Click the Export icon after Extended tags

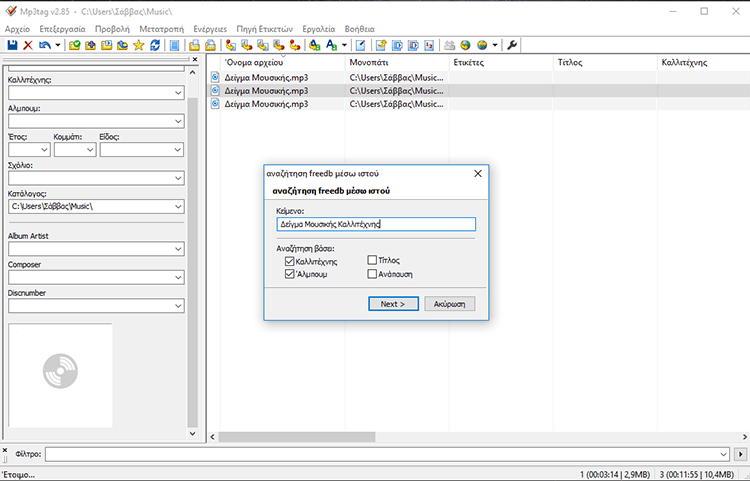(381, 45)
